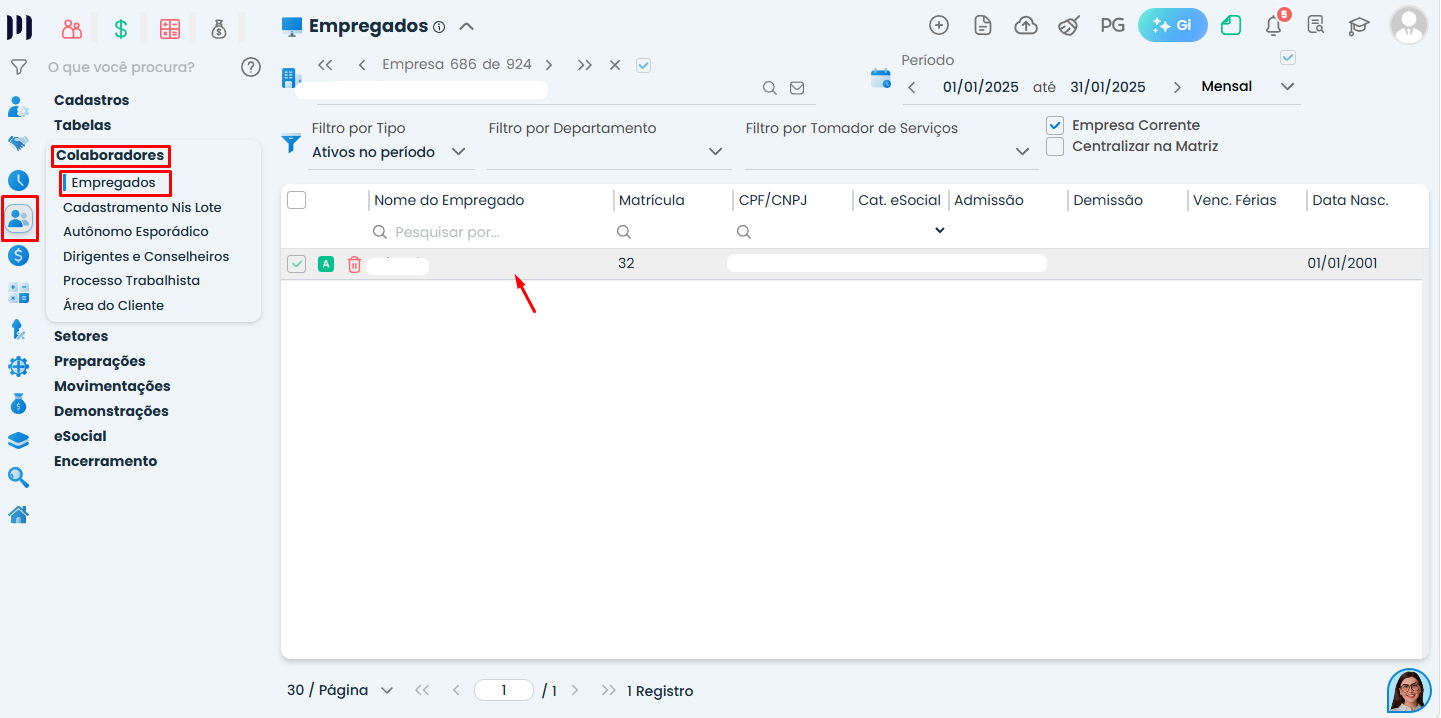Advance to next period arrow
This screenshot has height=718, width=1441.
click(1177, 87)
